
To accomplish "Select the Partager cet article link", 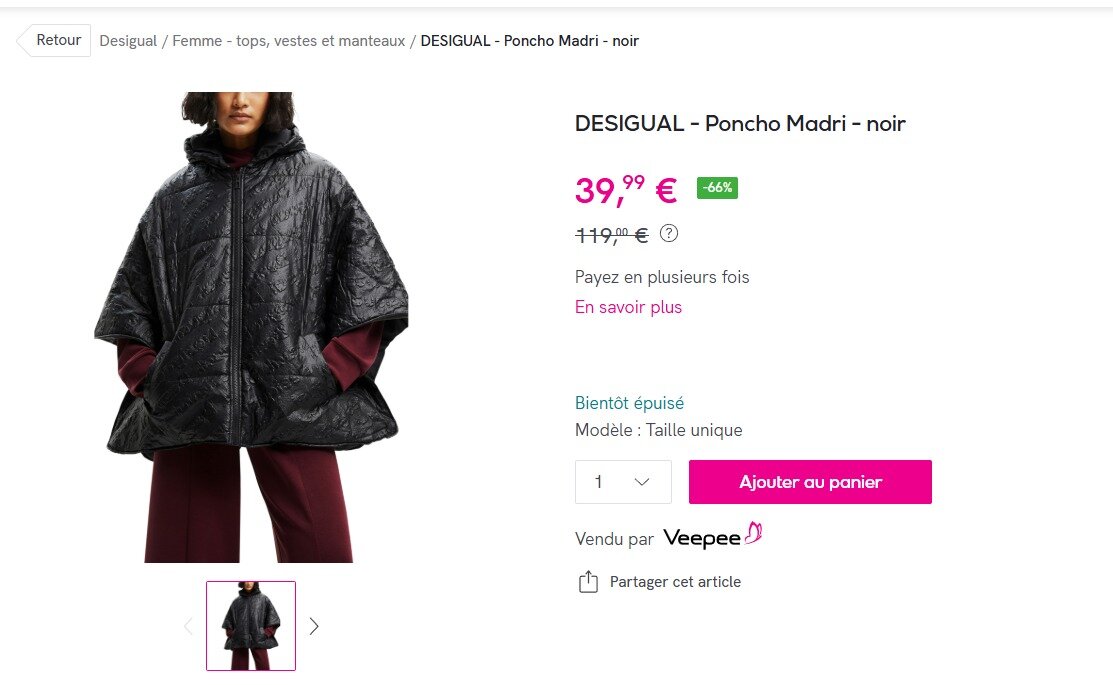I will point(675,582).
